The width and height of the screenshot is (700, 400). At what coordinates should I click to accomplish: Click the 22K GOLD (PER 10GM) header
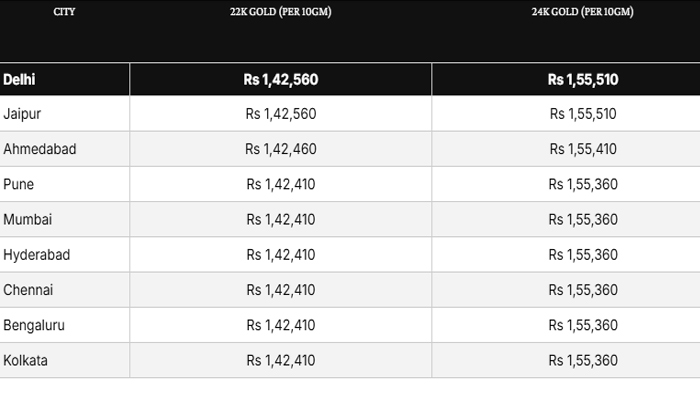(281, 13)
